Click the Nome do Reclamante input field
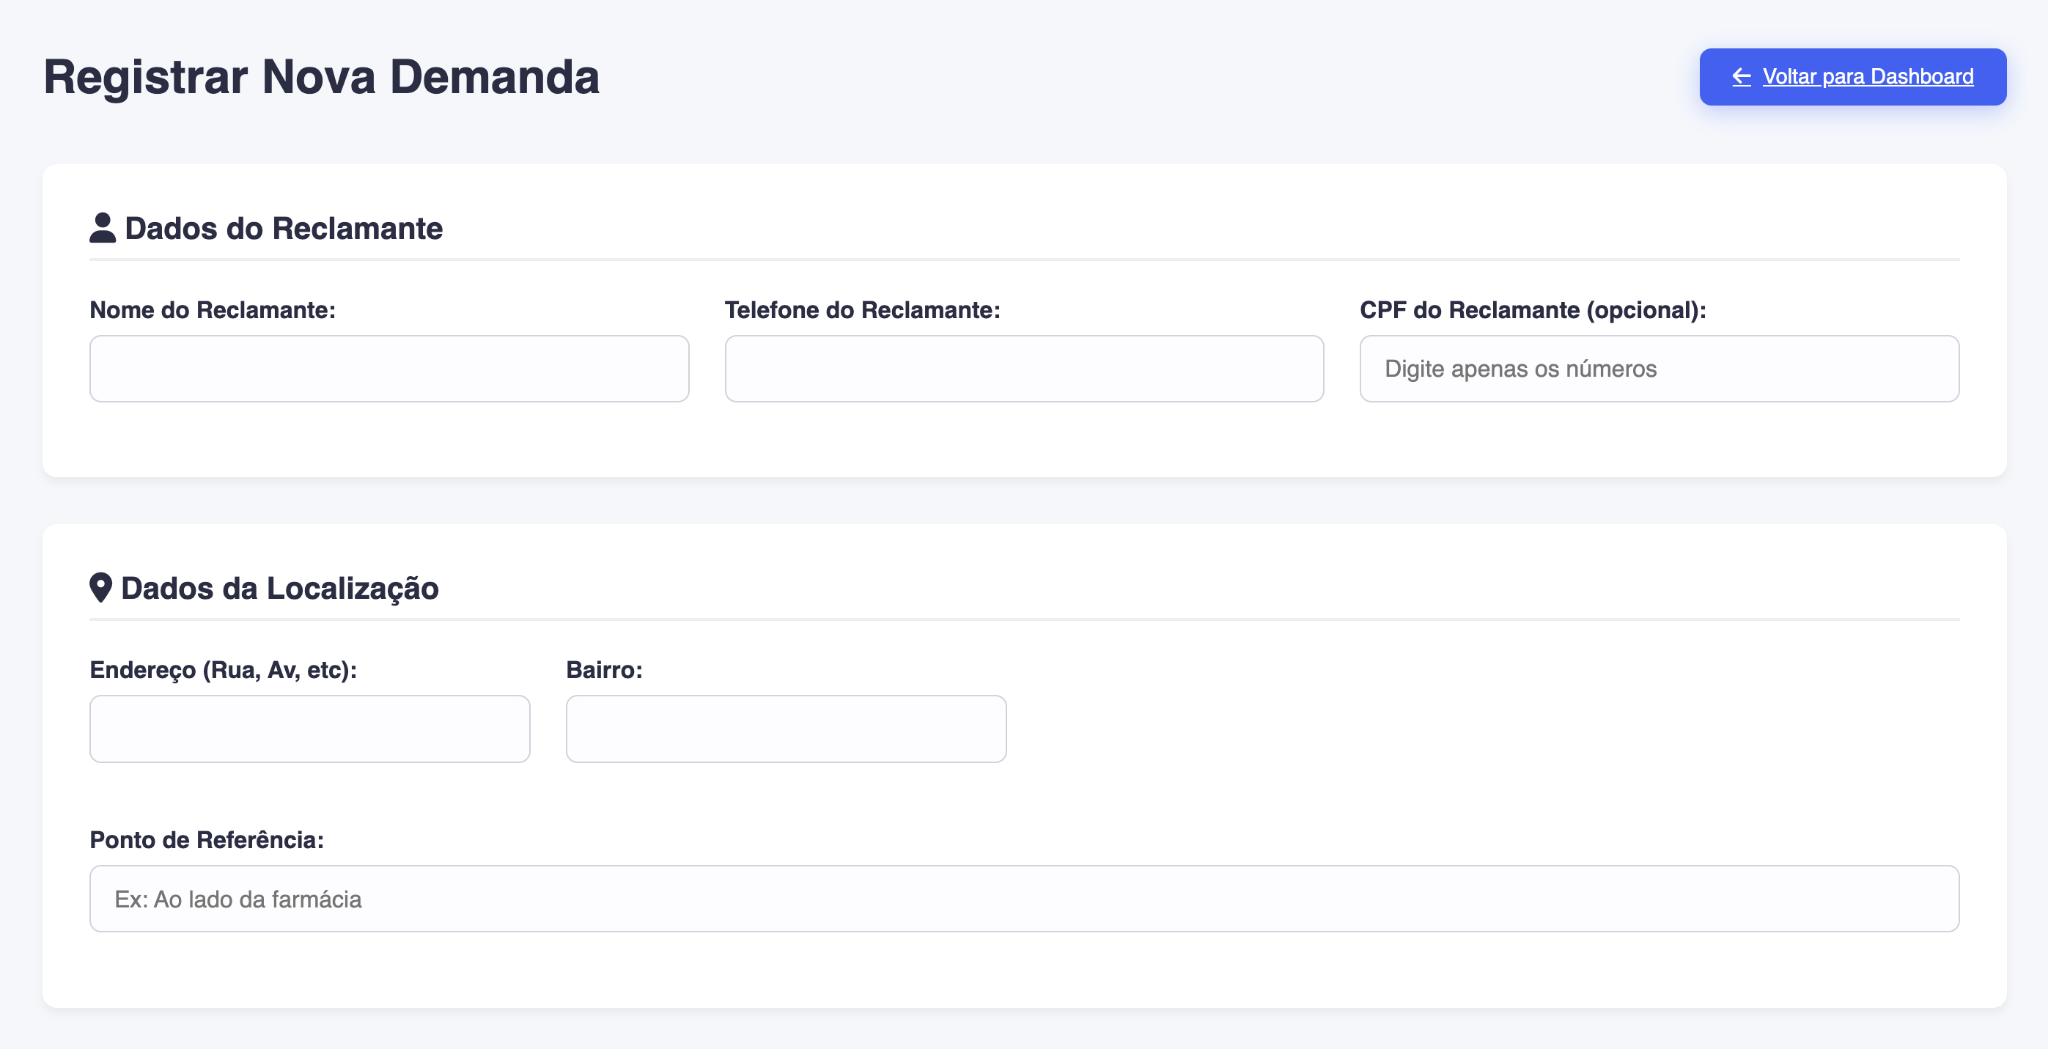Viewport: 2048px width, 1049px height. (389, 368)
